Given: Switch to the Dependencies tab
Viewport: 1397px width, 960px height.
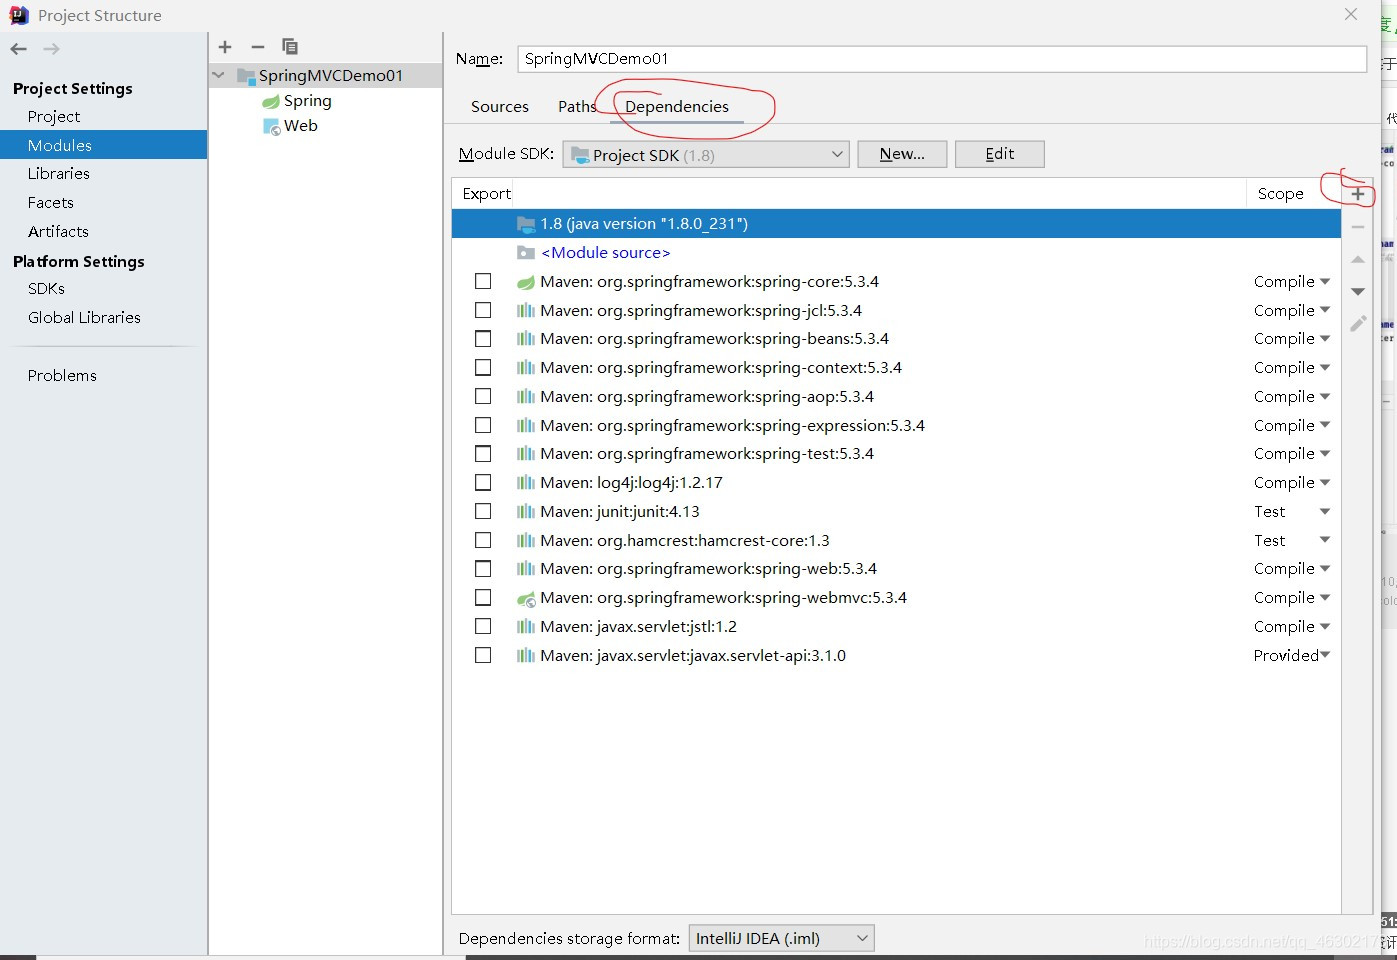Looking at the screenshot, I should pos(677,106).
